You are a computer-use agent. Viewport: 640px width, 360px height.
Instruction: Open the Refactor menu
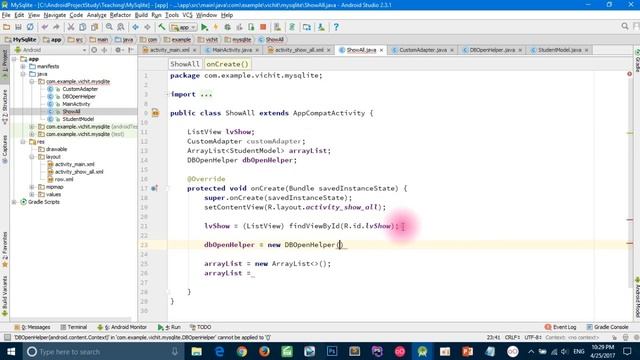120,15
